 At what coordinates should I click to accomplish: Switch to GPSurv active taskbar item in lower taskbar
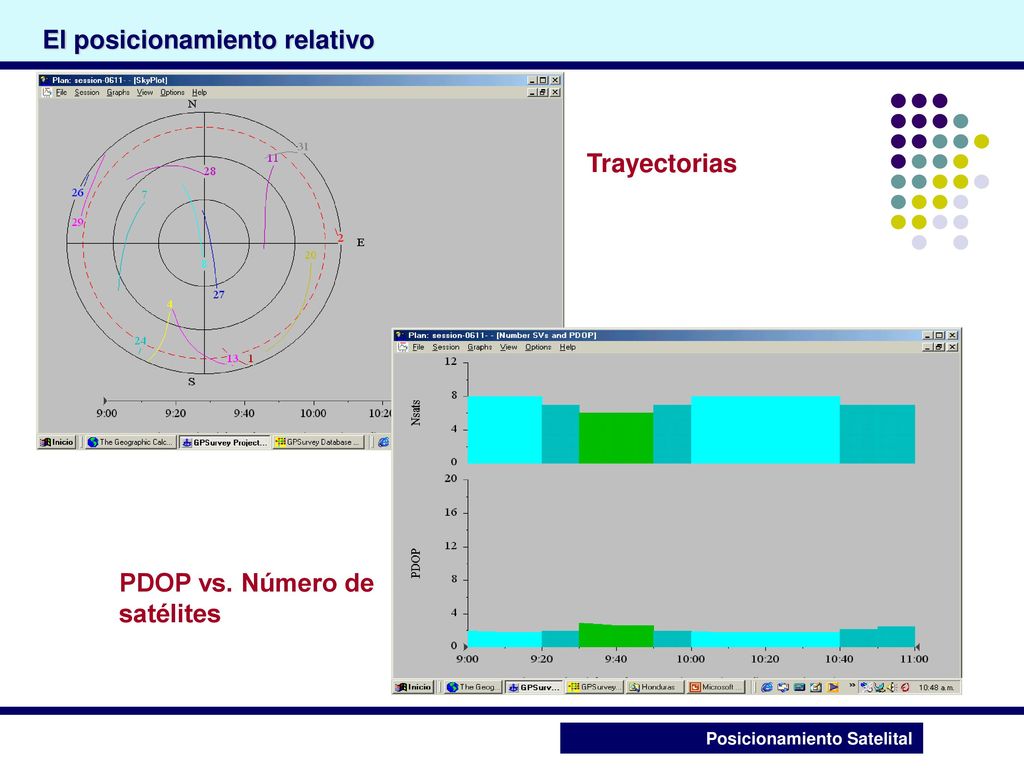pyautogui.click(x=534, y=687)
